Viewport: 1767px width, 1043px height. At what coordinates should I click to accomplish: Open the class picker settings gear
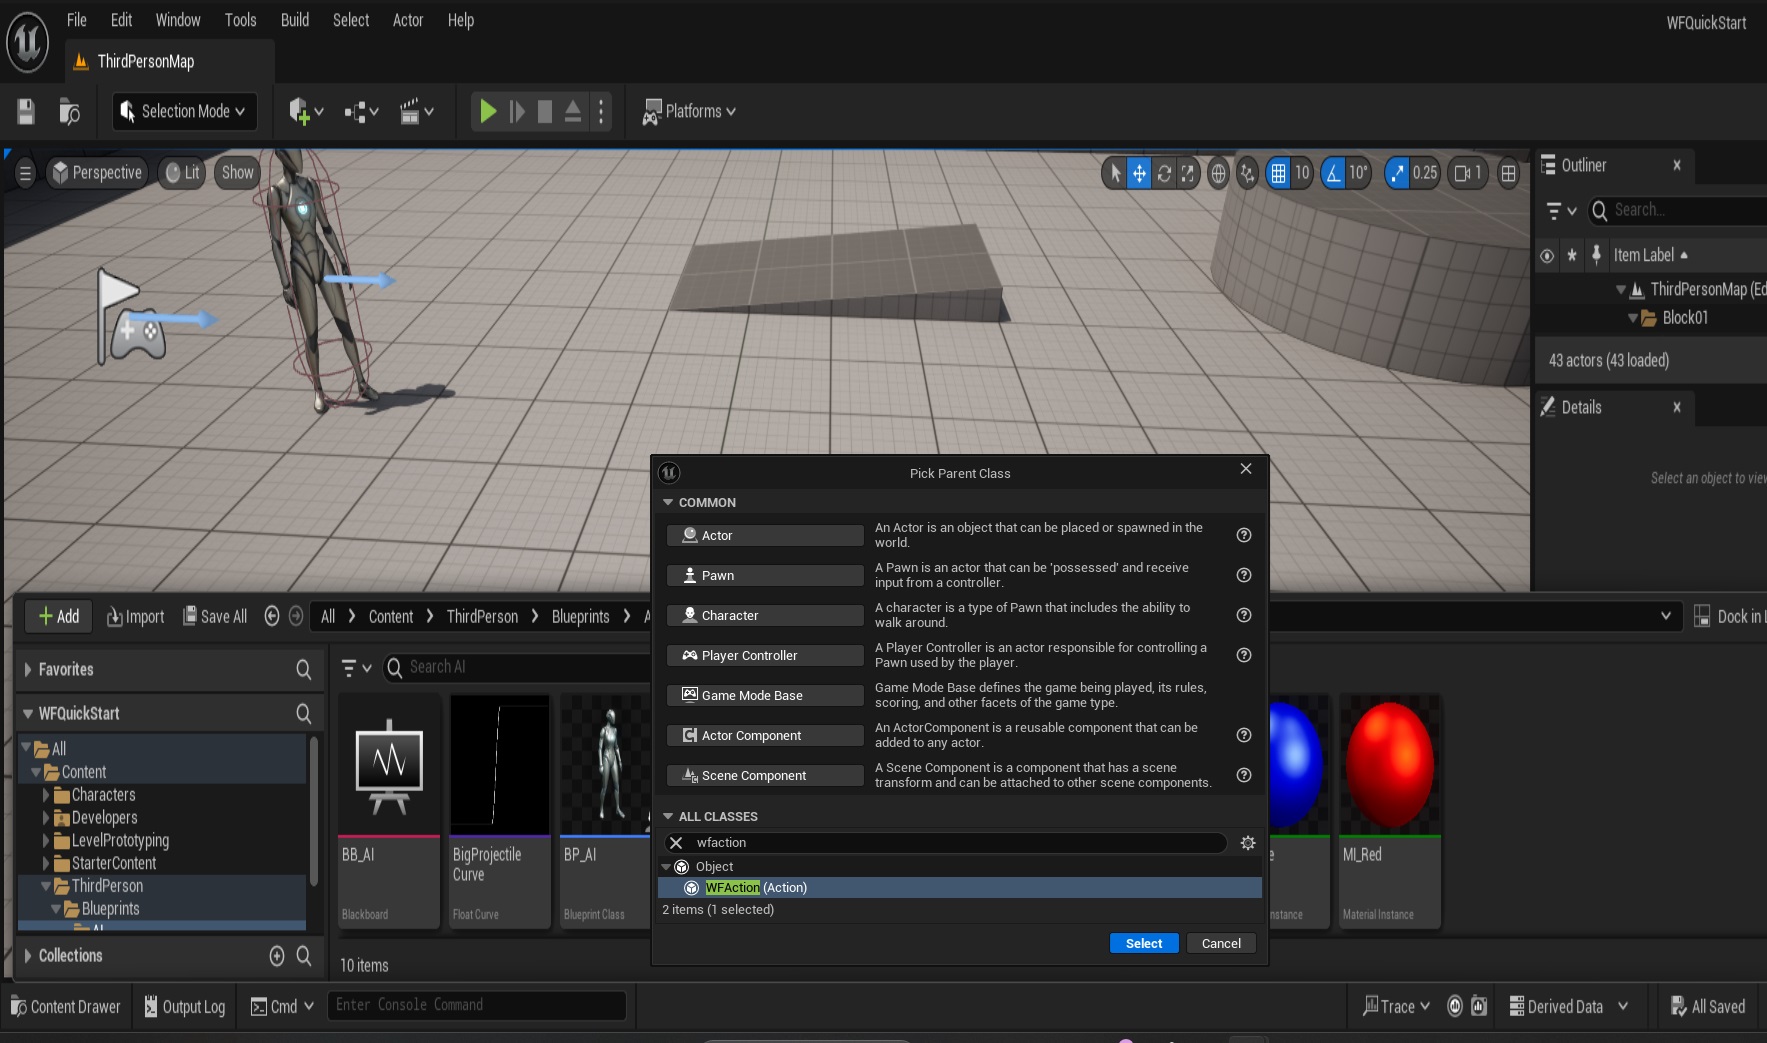tap(1248, 843)
